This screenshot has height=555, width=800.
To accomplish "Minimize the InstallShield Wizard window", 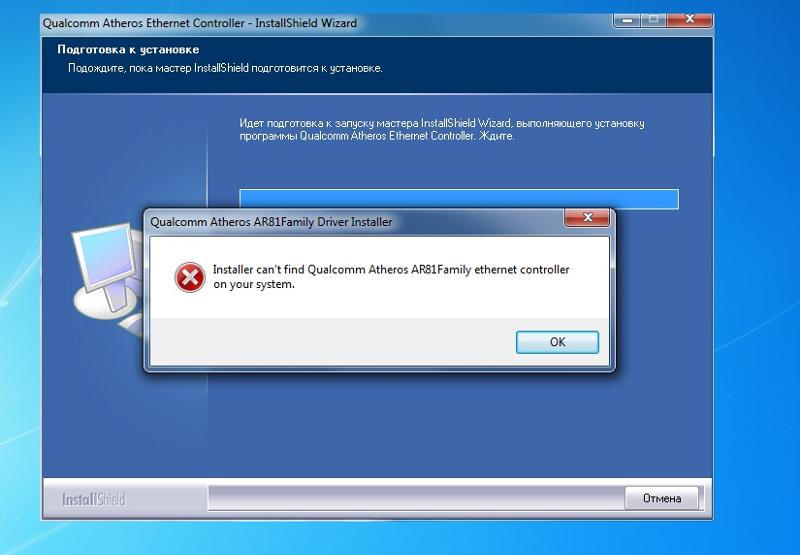I will coord(628,19).
